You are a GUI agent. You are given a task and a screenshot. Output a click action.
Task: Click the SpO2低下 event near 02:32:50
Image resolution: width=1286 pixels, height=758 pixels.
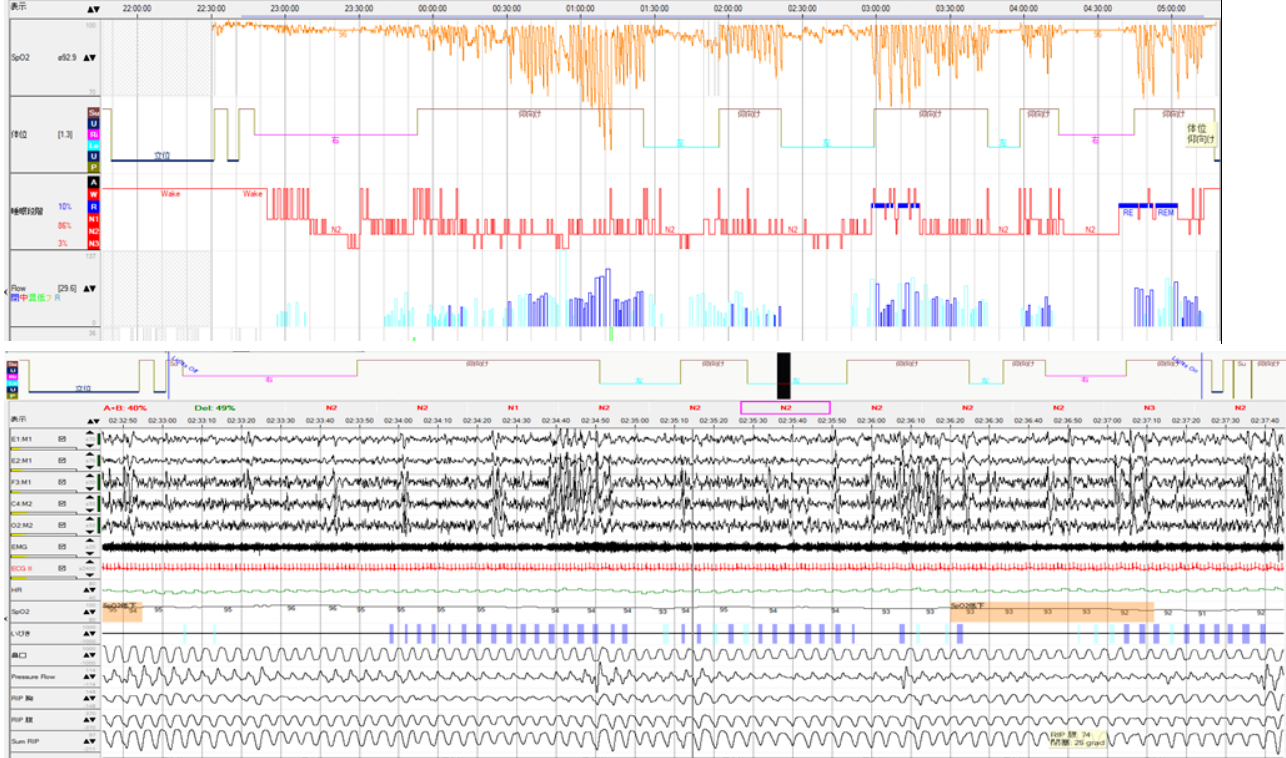[x=122, y=611]
